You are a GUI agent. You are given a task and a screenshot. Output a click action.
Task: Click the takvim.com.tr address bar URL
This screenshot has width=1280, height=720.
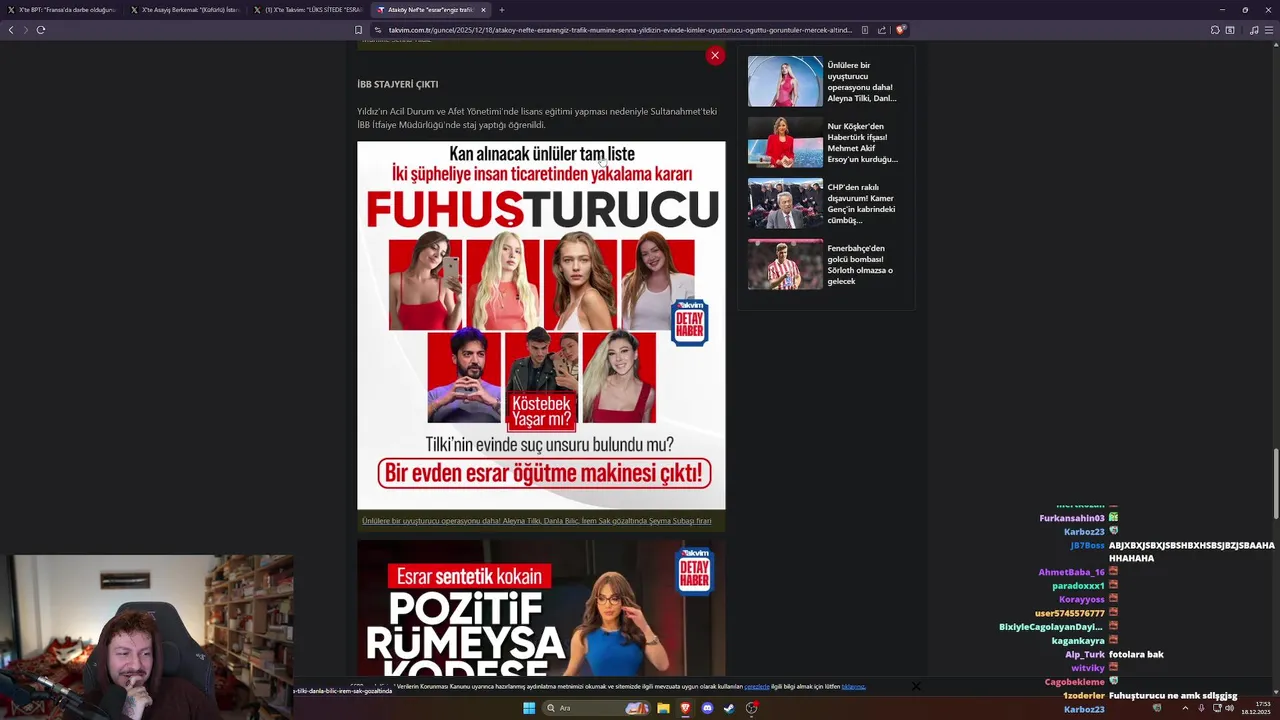(620, 30)
